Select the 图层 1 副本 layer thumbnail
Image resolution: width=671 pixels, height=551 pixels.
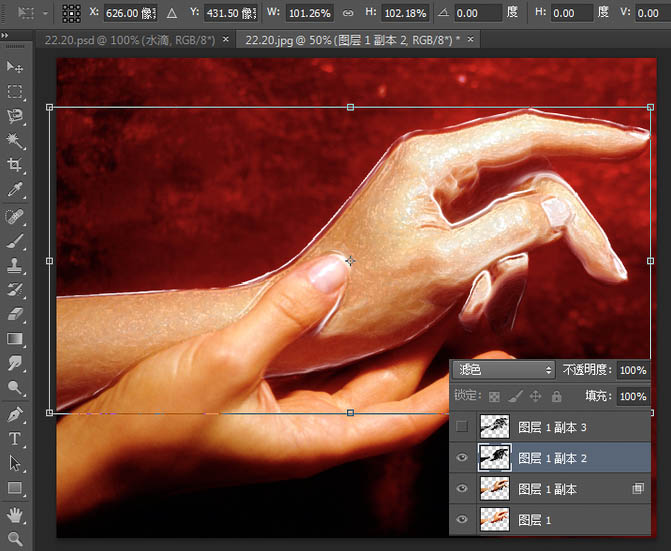495,488
